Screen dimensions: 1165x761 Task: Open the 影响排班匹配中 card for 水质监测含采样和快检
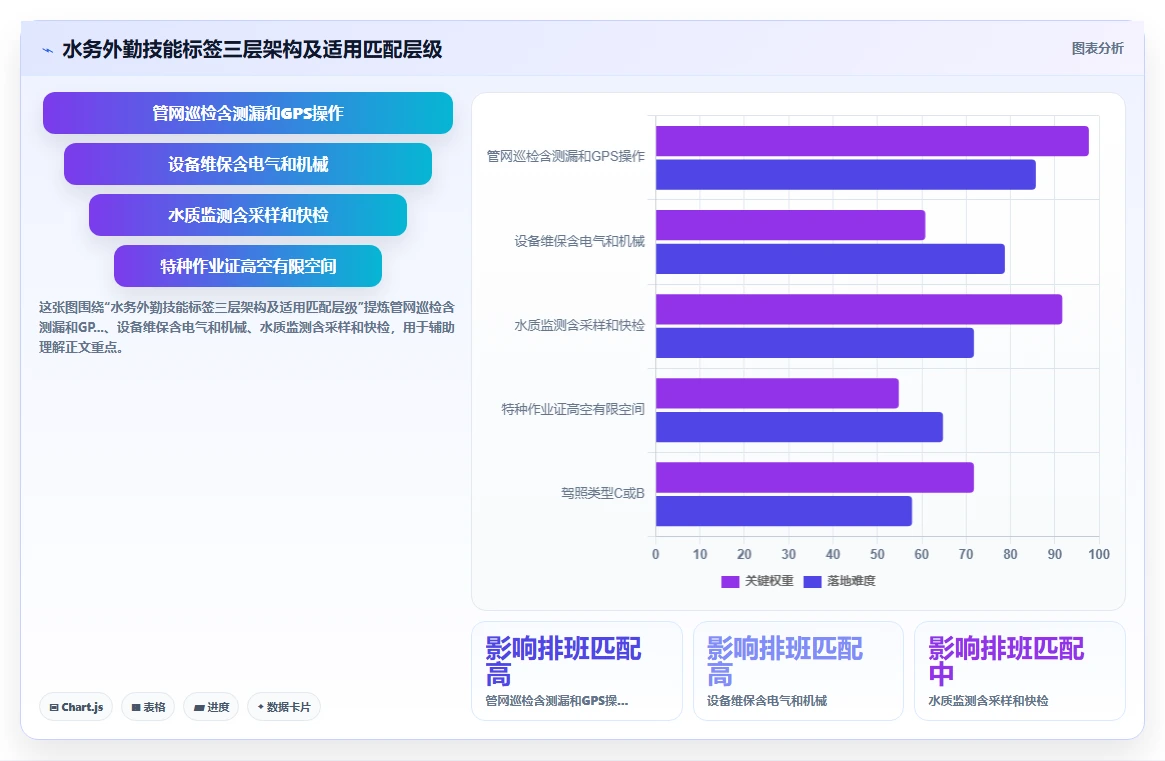coord(1019,671)
